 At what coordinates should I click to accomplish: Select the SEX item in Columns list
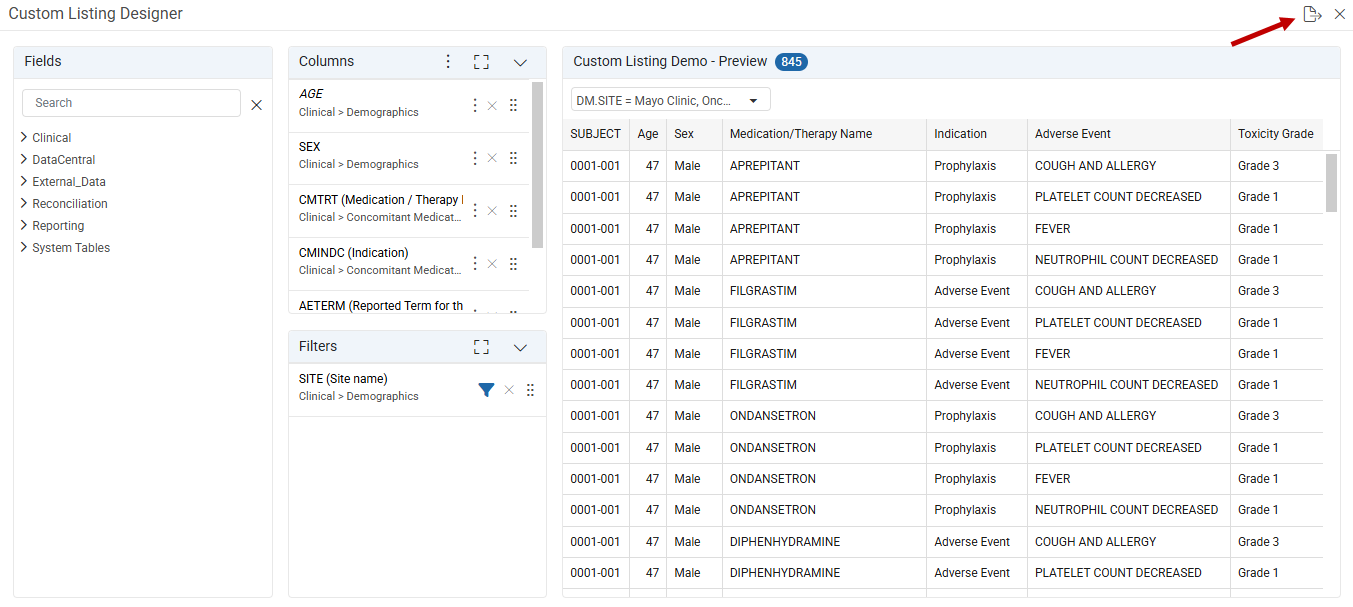click(x=409, y=157)
